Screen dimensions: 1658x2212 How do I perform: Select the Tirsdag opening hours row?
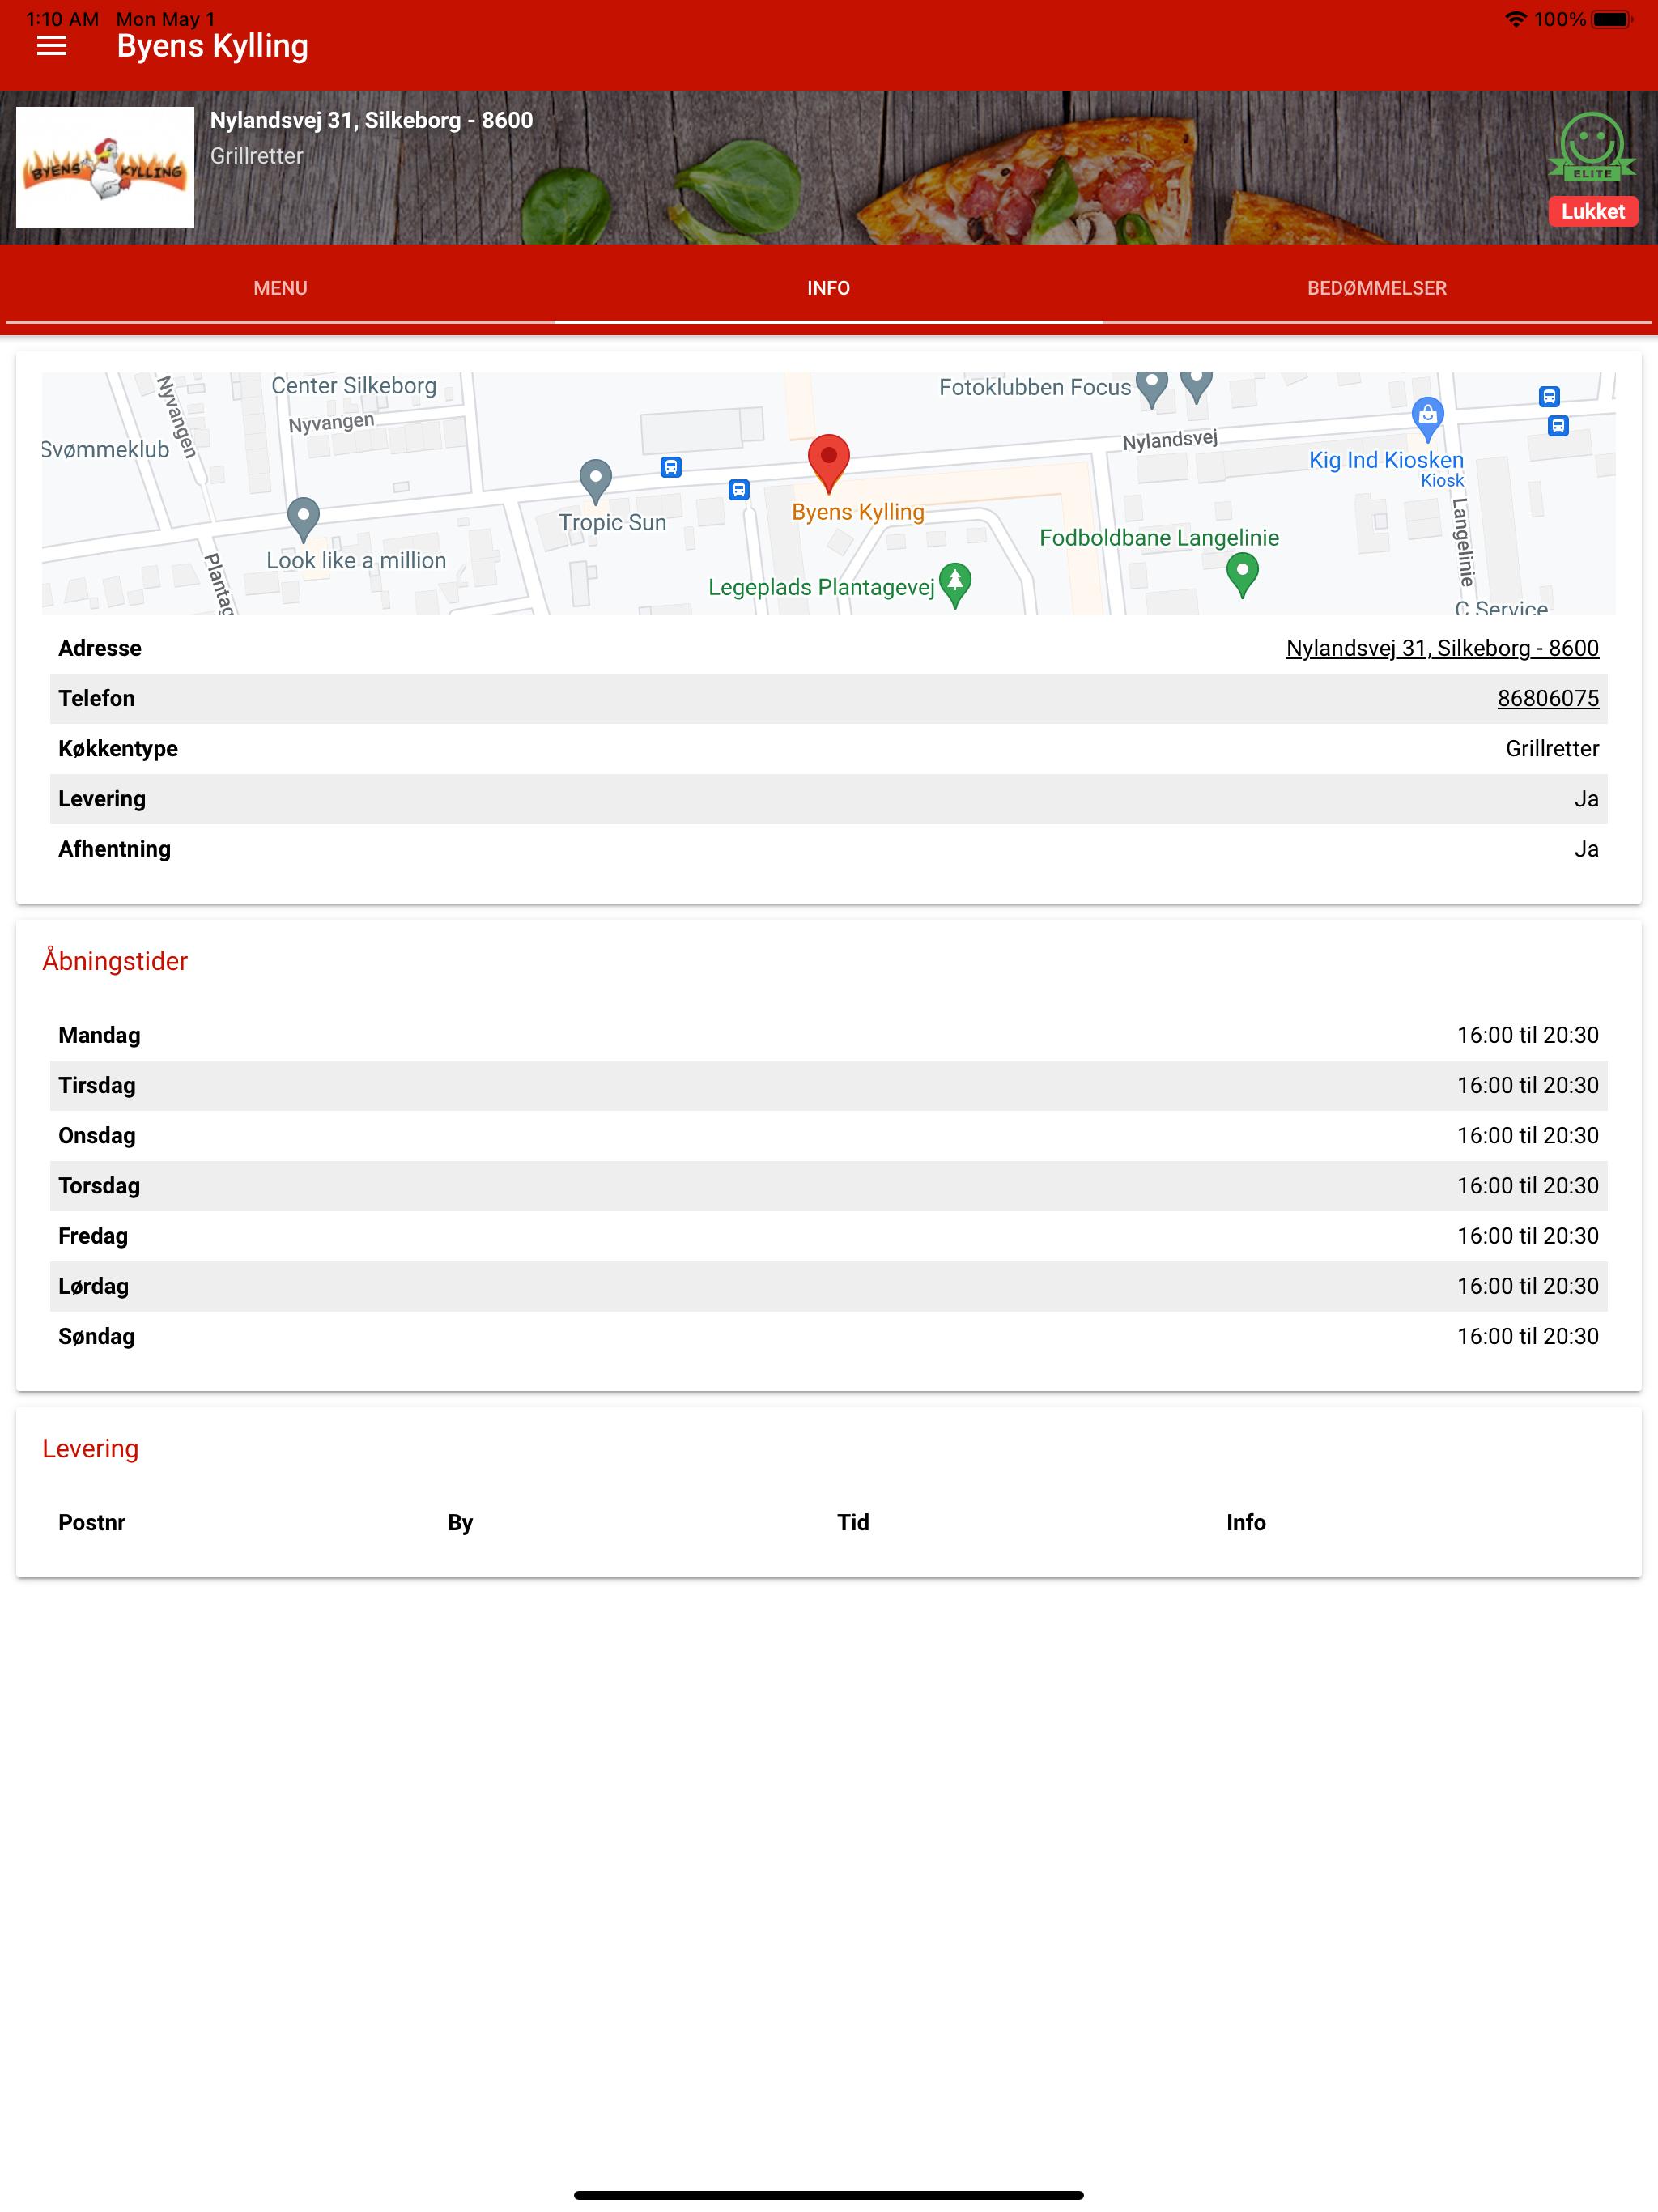pos(829,1085)
